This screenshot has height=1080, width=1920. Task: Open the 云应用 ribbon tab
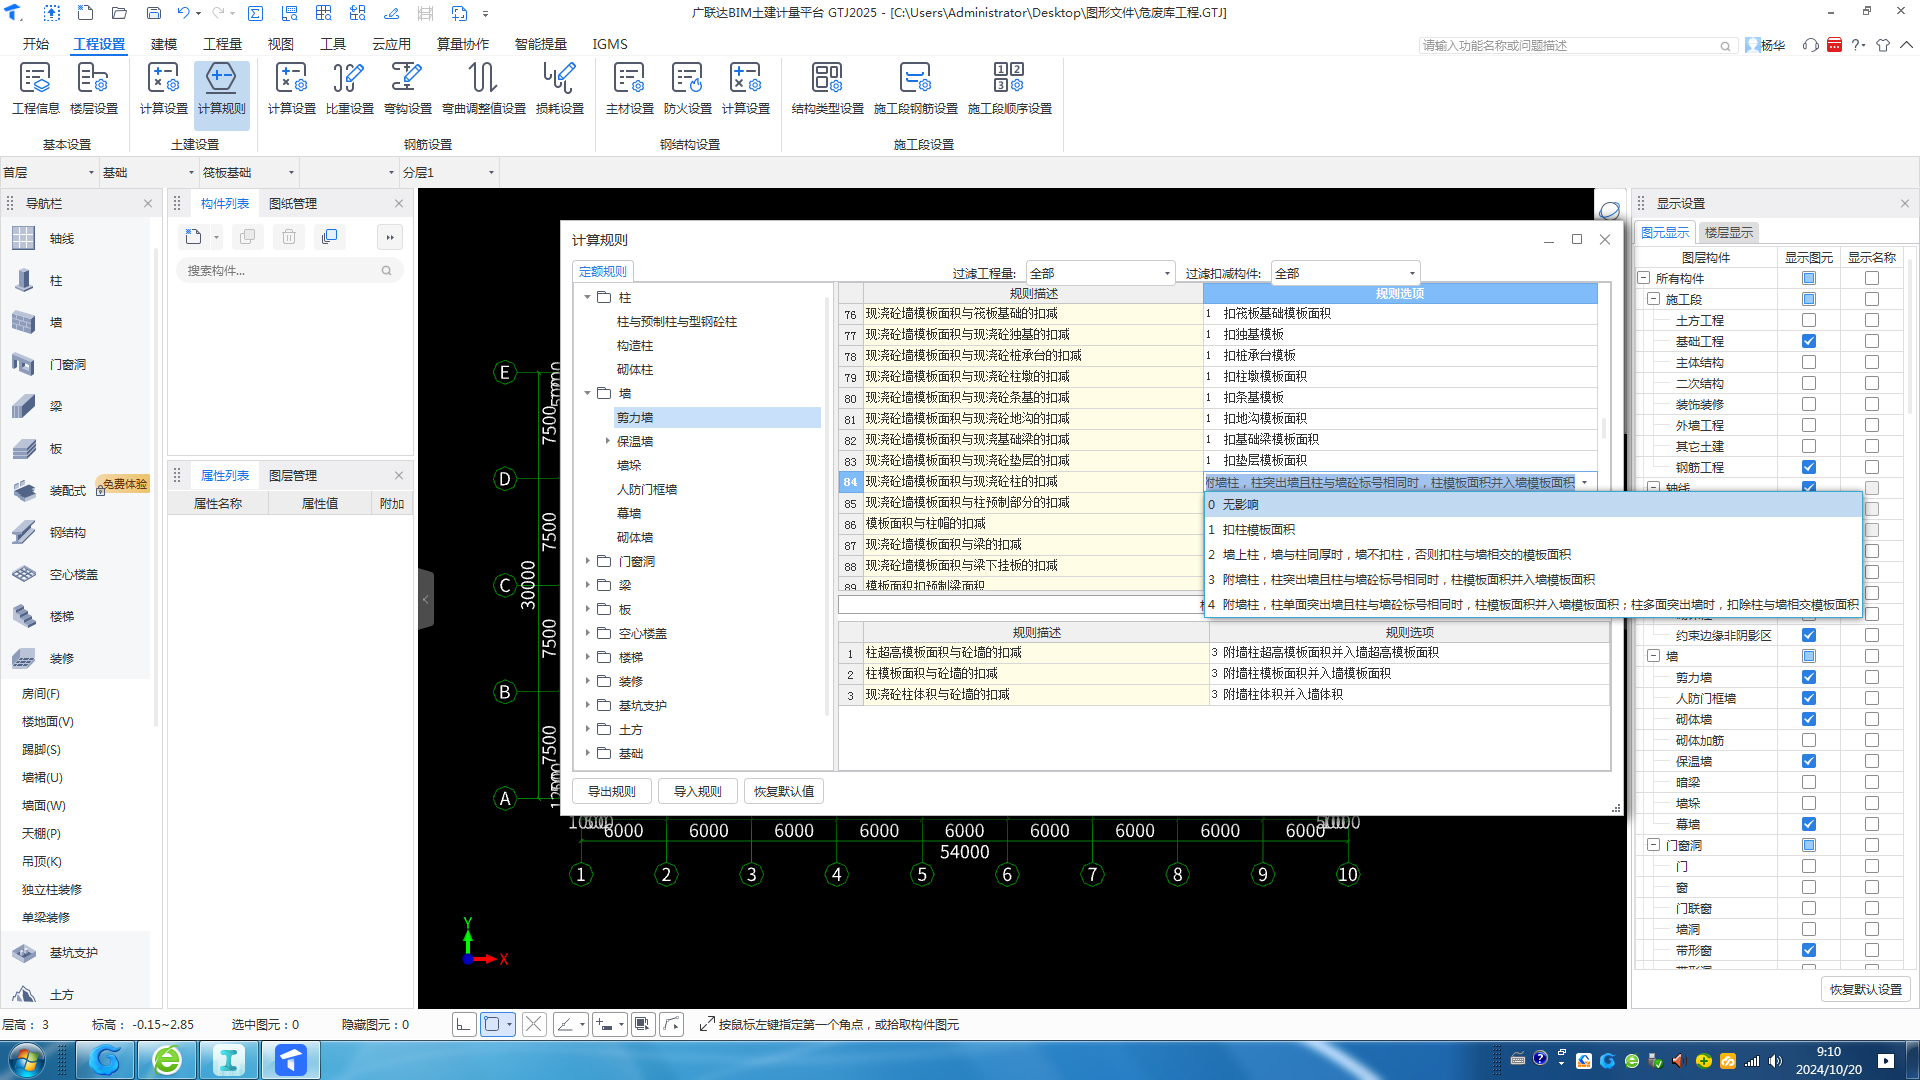[x=391, y=44]
